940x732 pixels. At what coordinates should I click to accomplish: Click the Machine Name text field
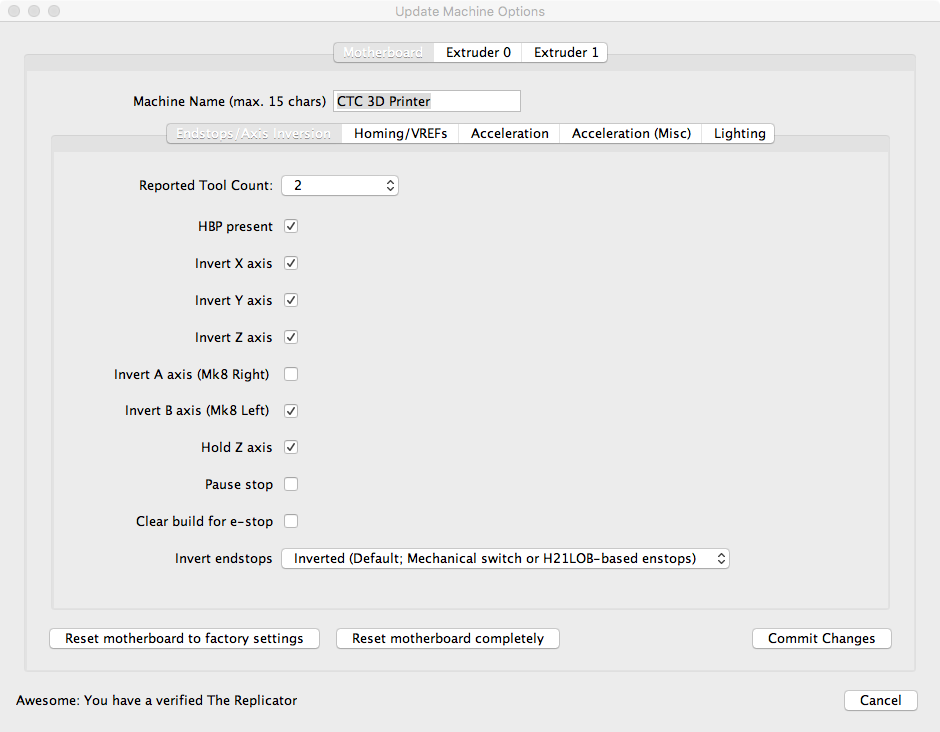(x=427, y=101)
